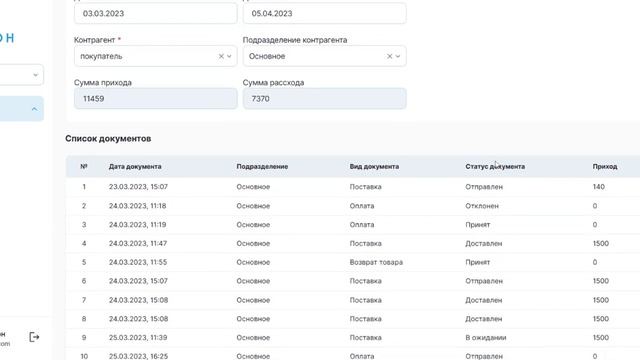Viewport: 640px width, 360px height.
Task: Select row dated 24.03.2023, 11:55
Action: click(353, 262)
